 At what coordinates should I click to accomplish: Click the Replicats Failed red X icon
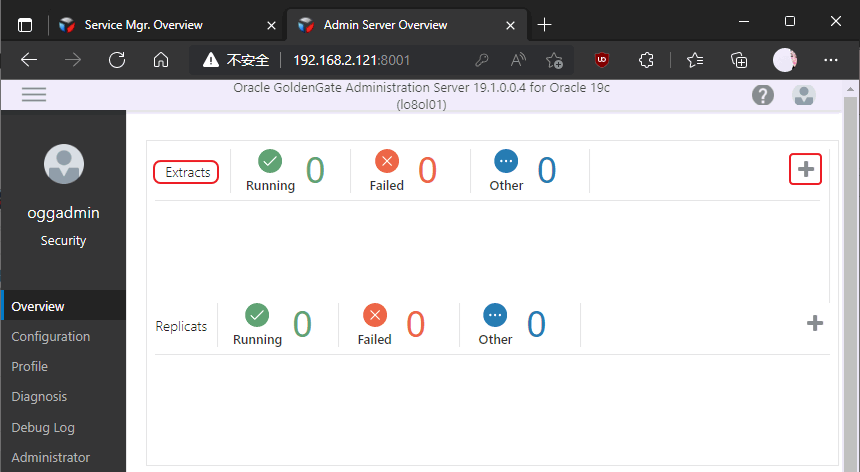tap(375, 315)
